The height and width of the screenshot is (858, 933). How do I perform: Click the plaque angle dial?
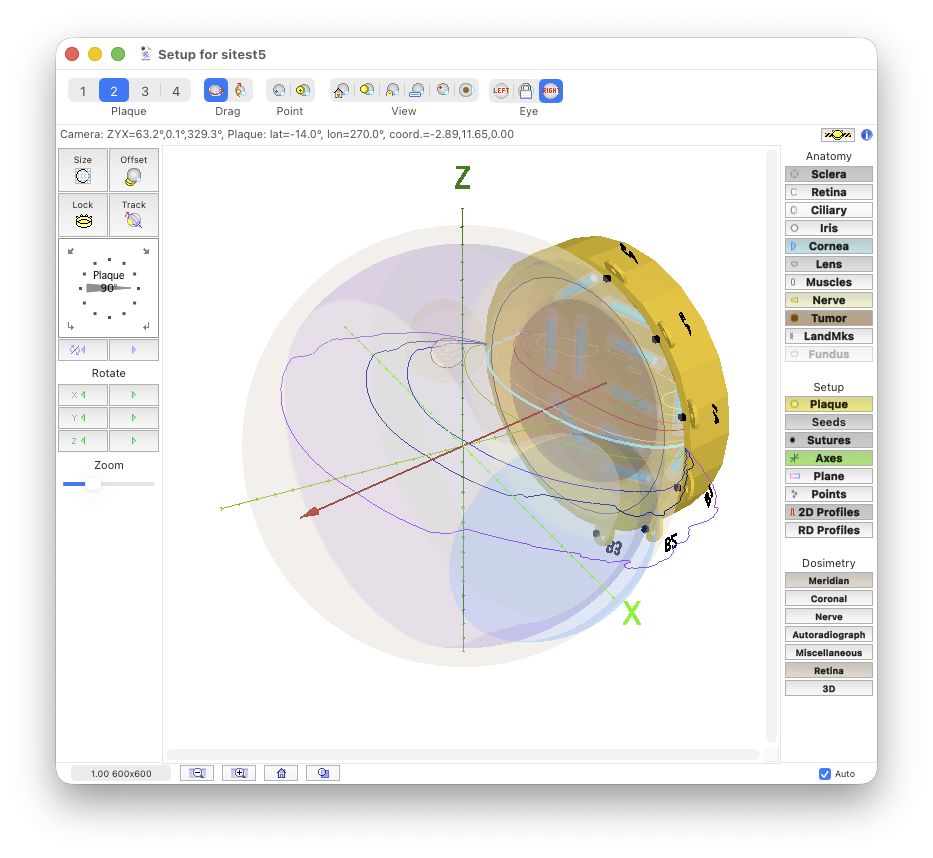click(108, 288)
